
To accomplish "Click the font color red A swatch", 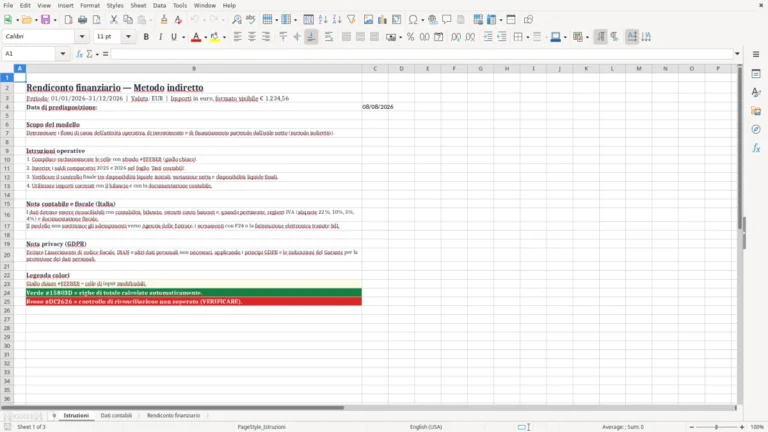I will [196, 37].
